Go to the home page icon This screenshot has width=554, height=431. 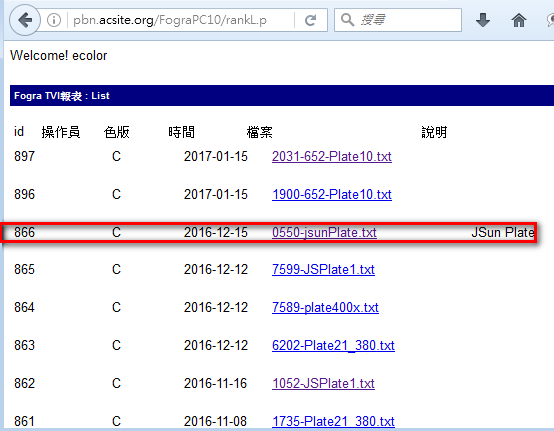coord(519,20)
